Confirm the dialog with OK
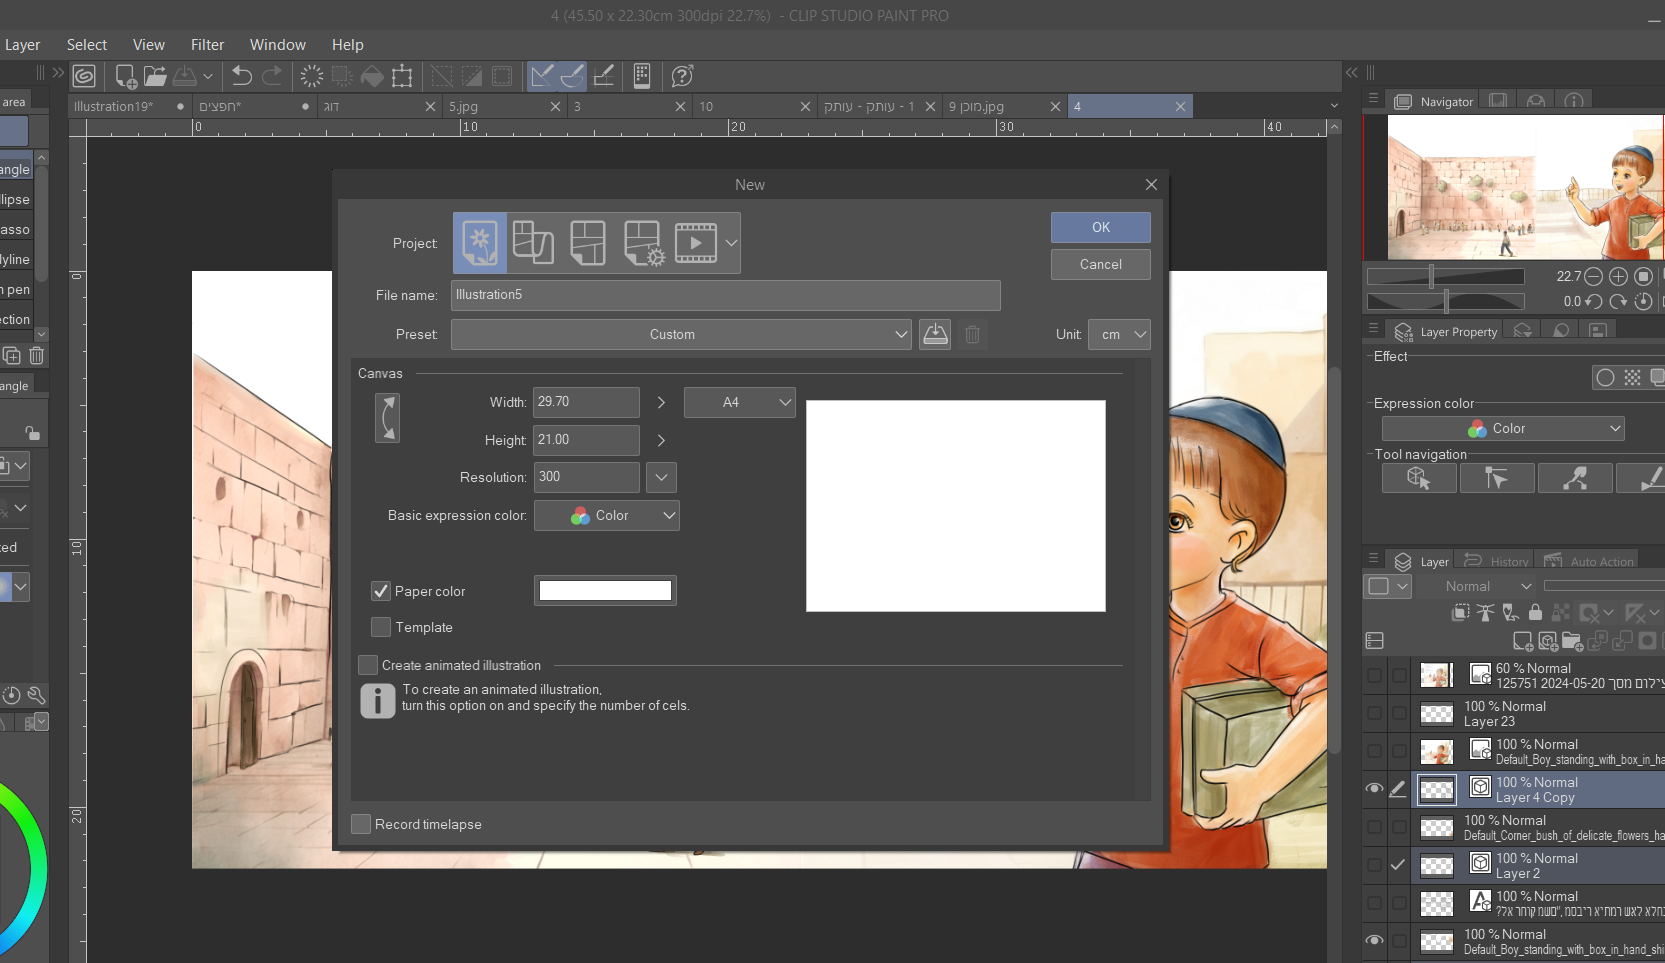This screenshot has height=963, width=1665. (1101, 227)
